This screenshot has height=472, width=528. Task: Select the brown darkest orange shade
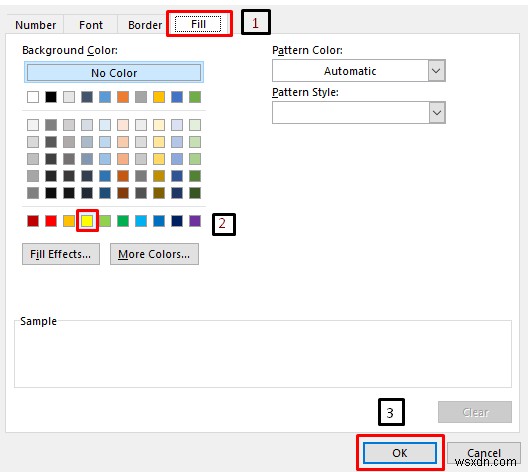tap(123, 193)
